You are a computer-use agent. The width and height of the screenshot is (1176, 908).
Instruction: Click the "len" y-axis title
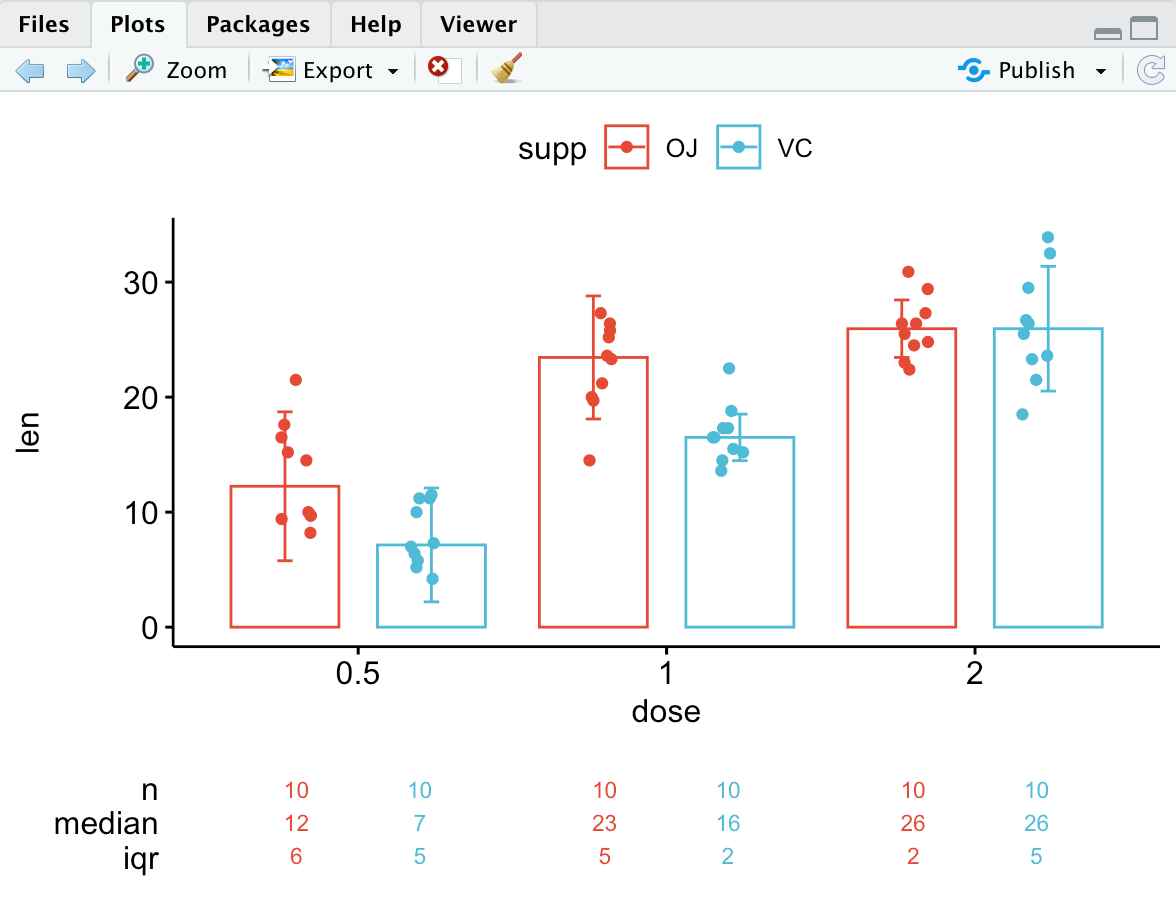[x=29, y=433]
